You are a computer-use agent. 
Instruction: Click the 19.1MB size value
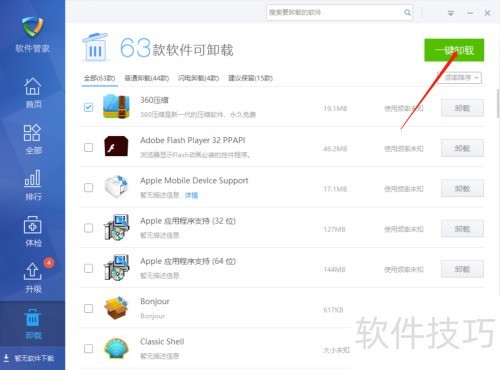[335, 109]
